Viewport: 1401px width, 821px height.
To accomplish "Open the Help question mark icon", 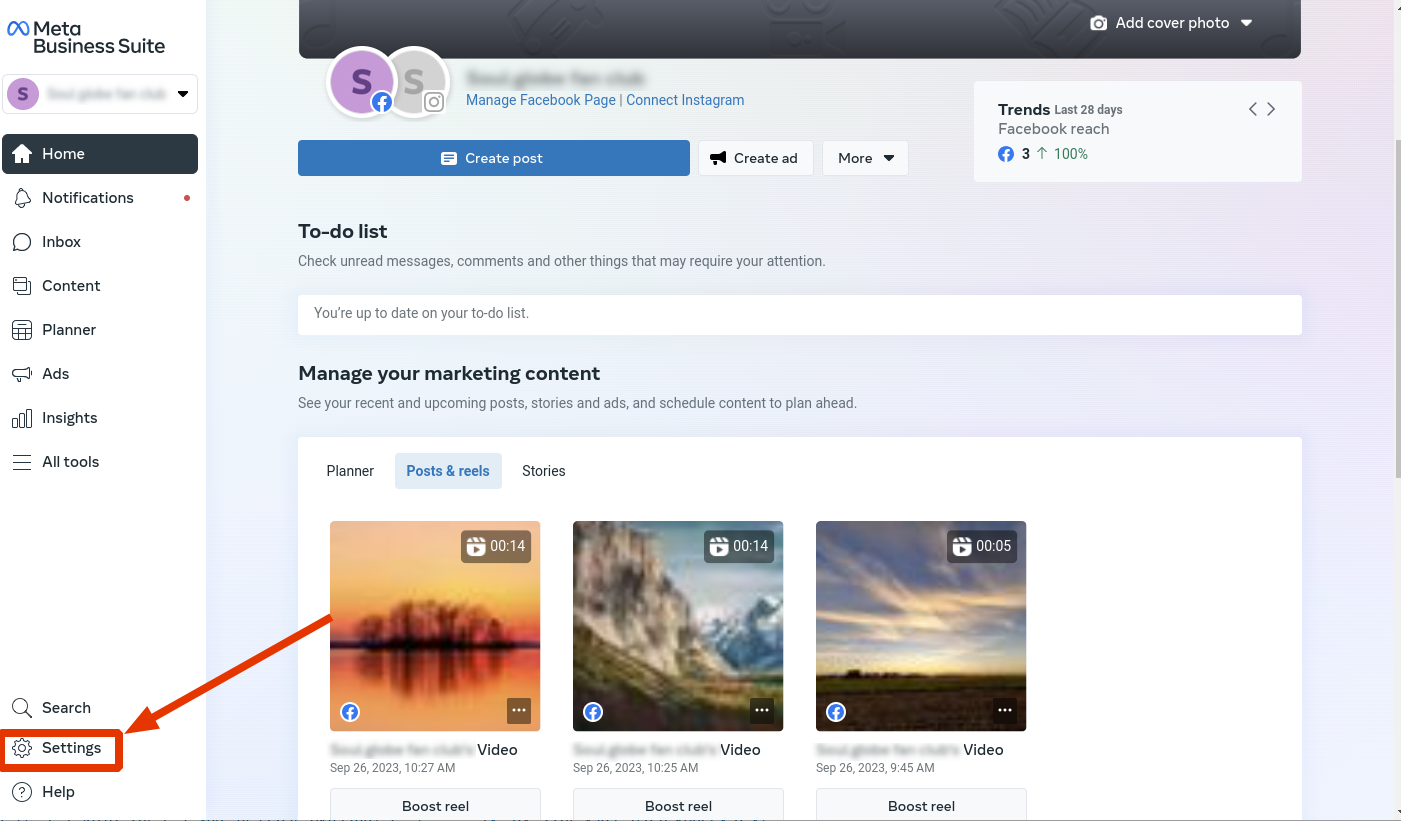I will 22,792.
